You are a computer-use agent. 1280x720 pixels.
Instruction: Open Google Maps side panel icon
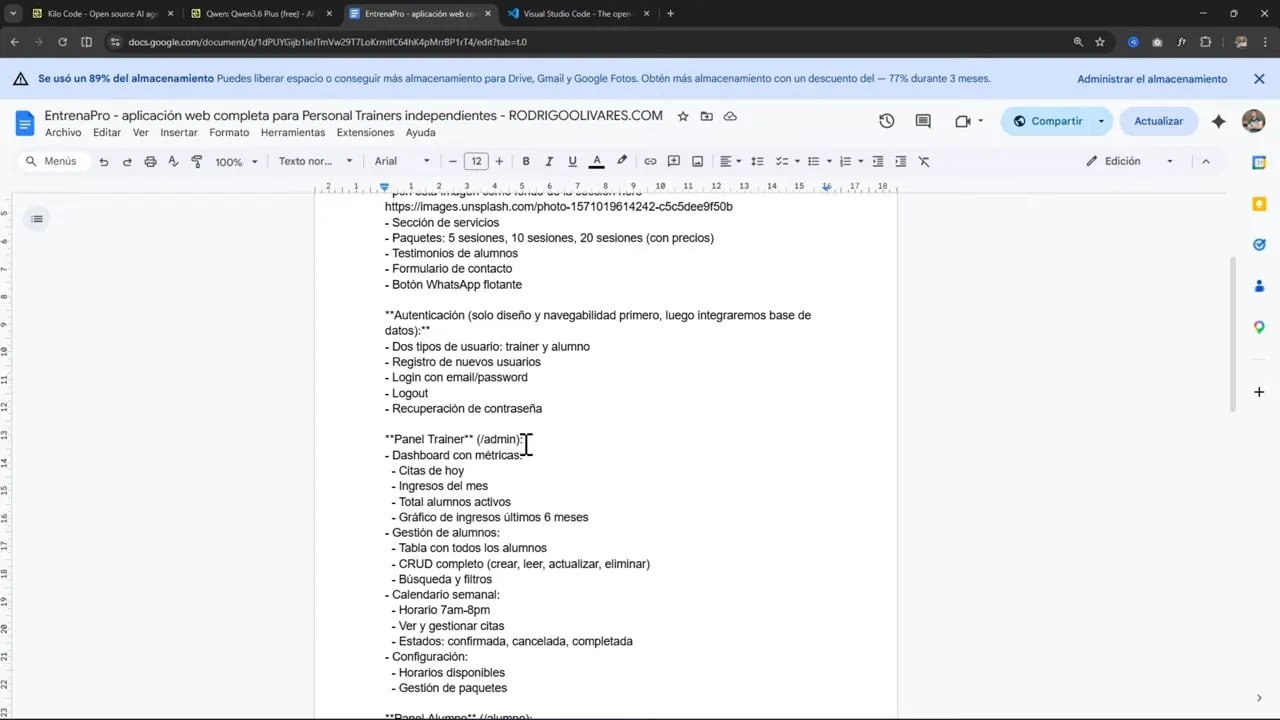(x=1259, y=327)
